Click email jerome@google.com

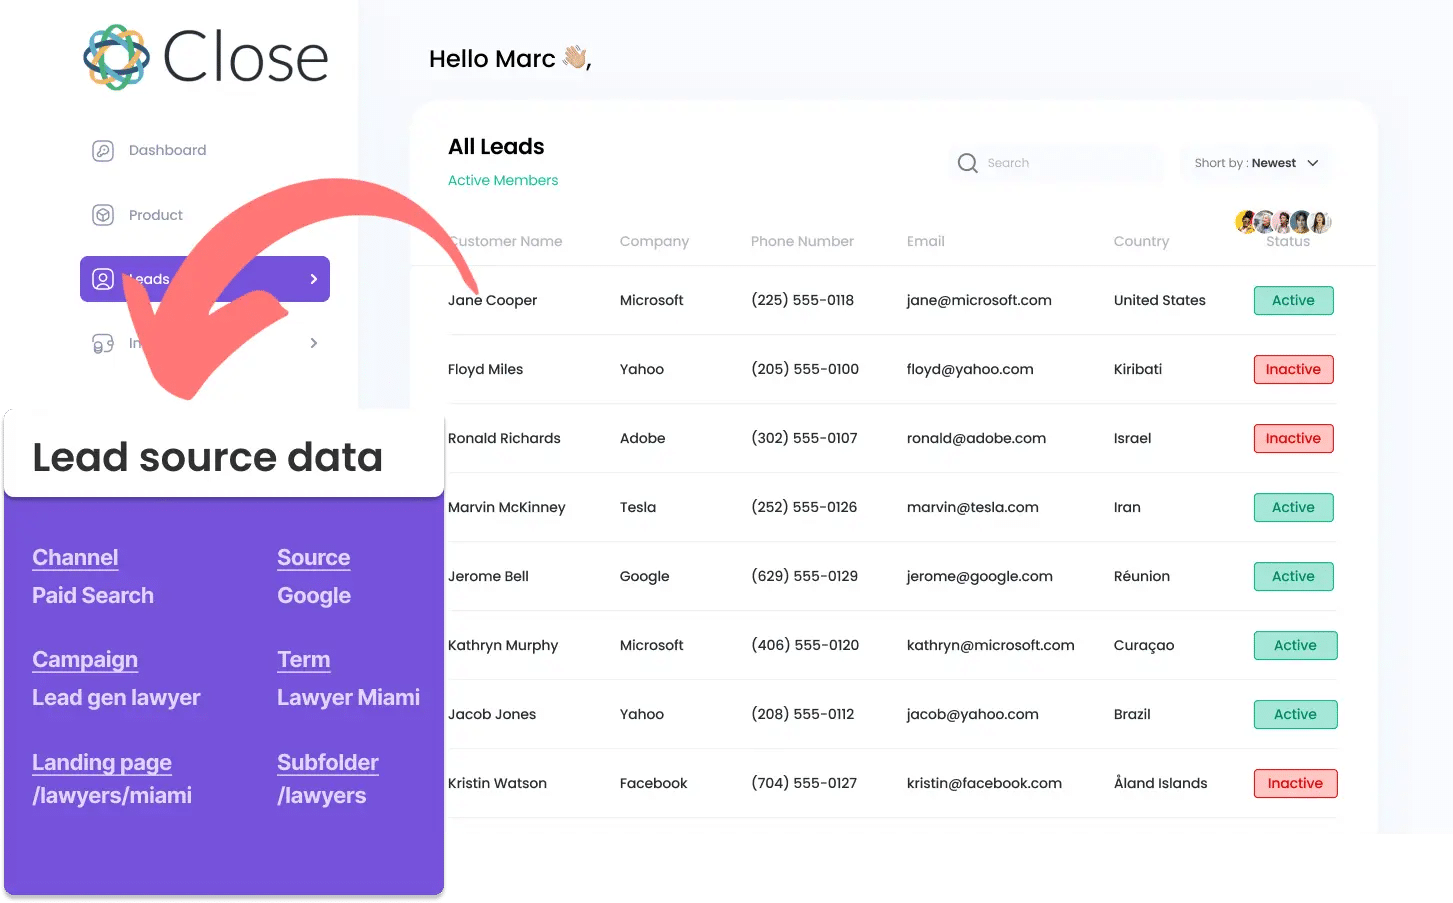tap(980, 576)
